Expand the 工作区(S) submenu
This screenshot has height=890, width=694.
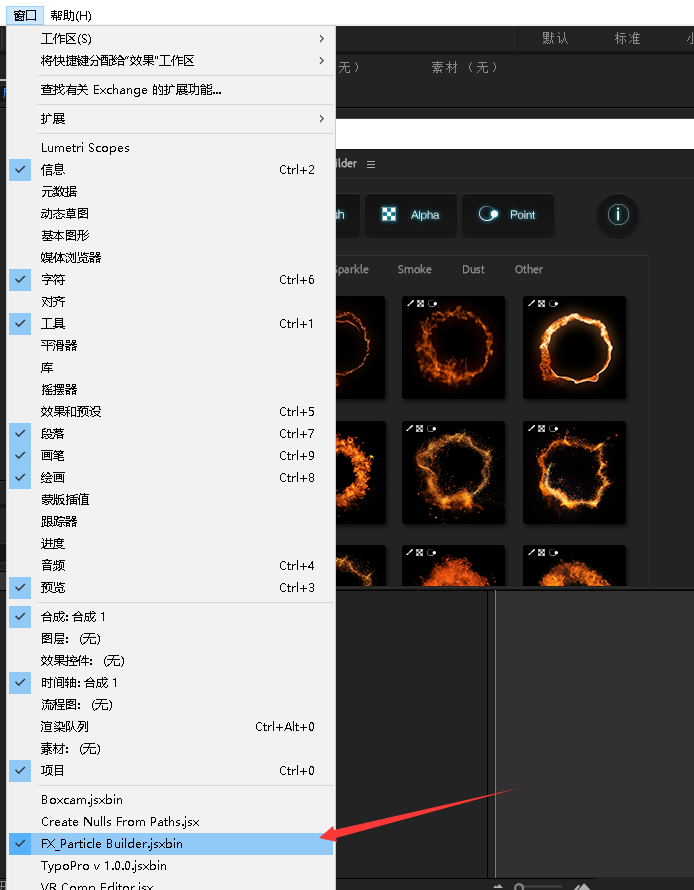(x=171, y=39)
